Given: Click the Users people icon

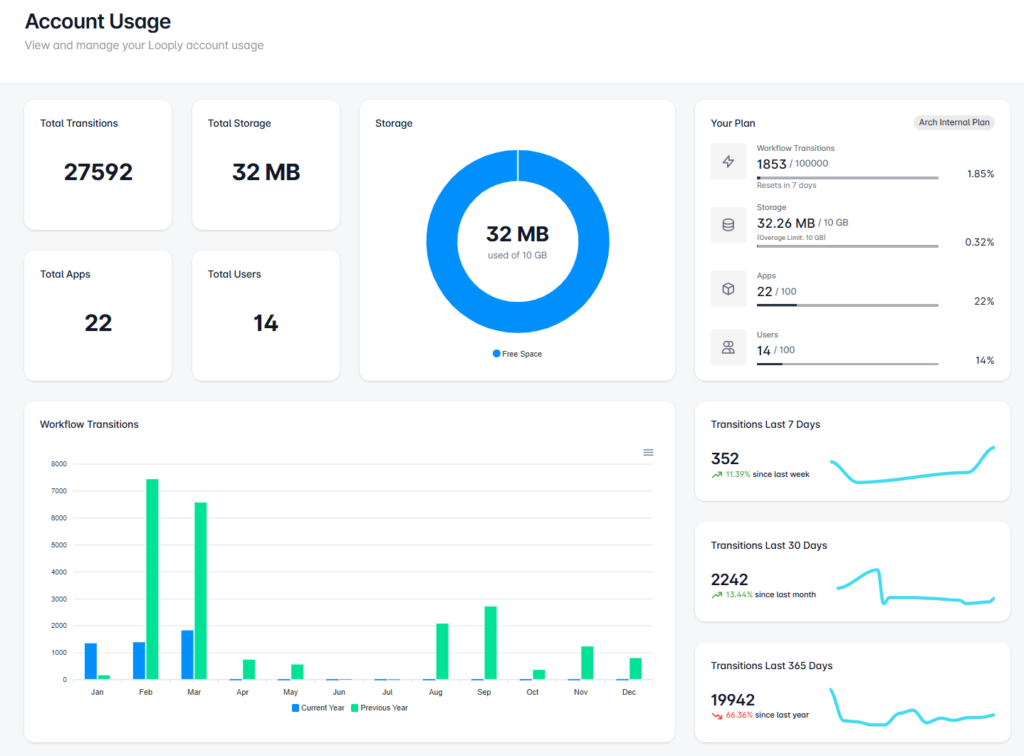Looking at the screenshot, I should (728, 348).
